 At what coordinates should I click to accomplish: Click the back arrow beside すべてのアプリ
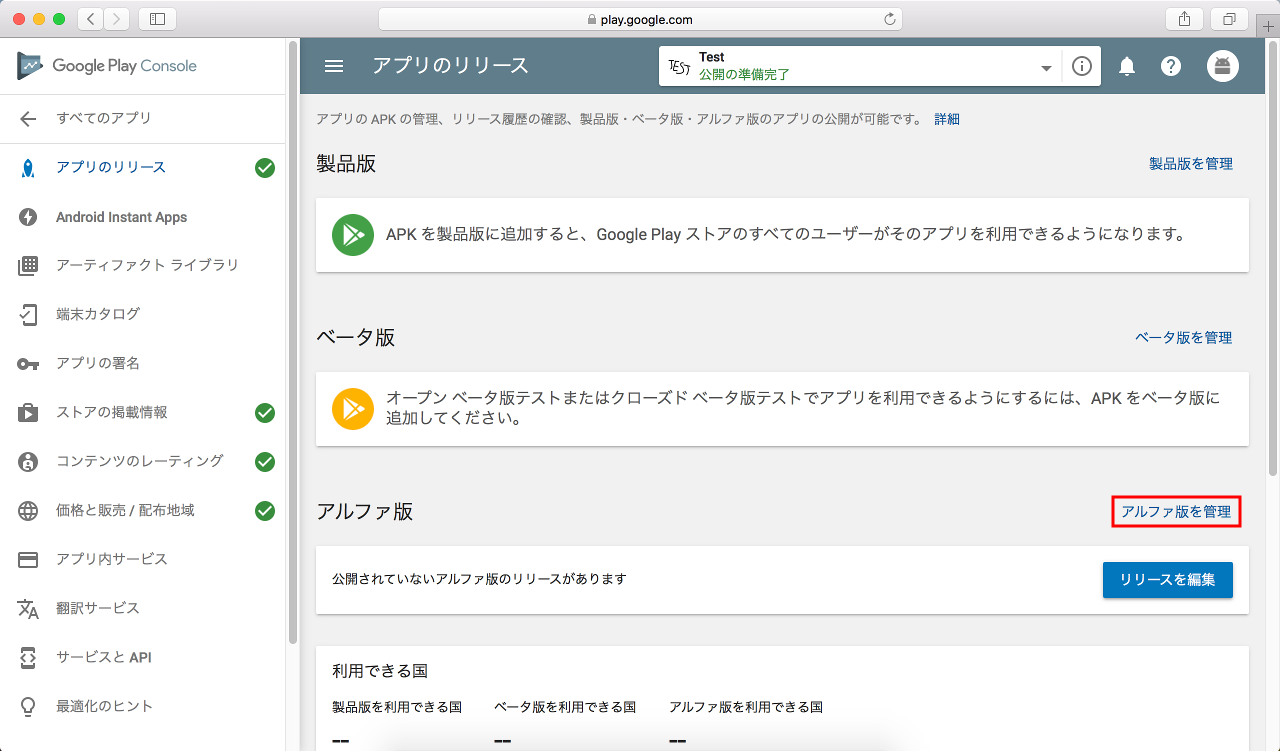pos(28,118)
